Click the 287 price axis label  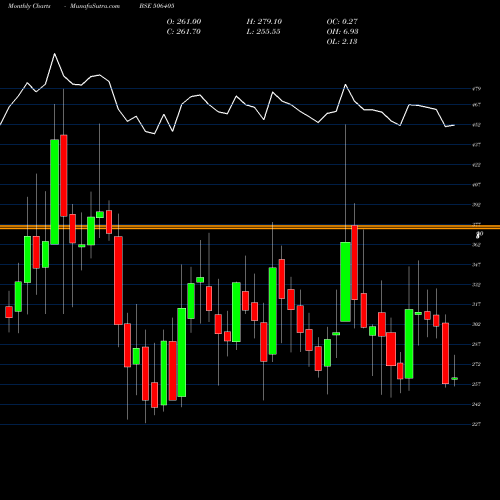coord(477,344)
